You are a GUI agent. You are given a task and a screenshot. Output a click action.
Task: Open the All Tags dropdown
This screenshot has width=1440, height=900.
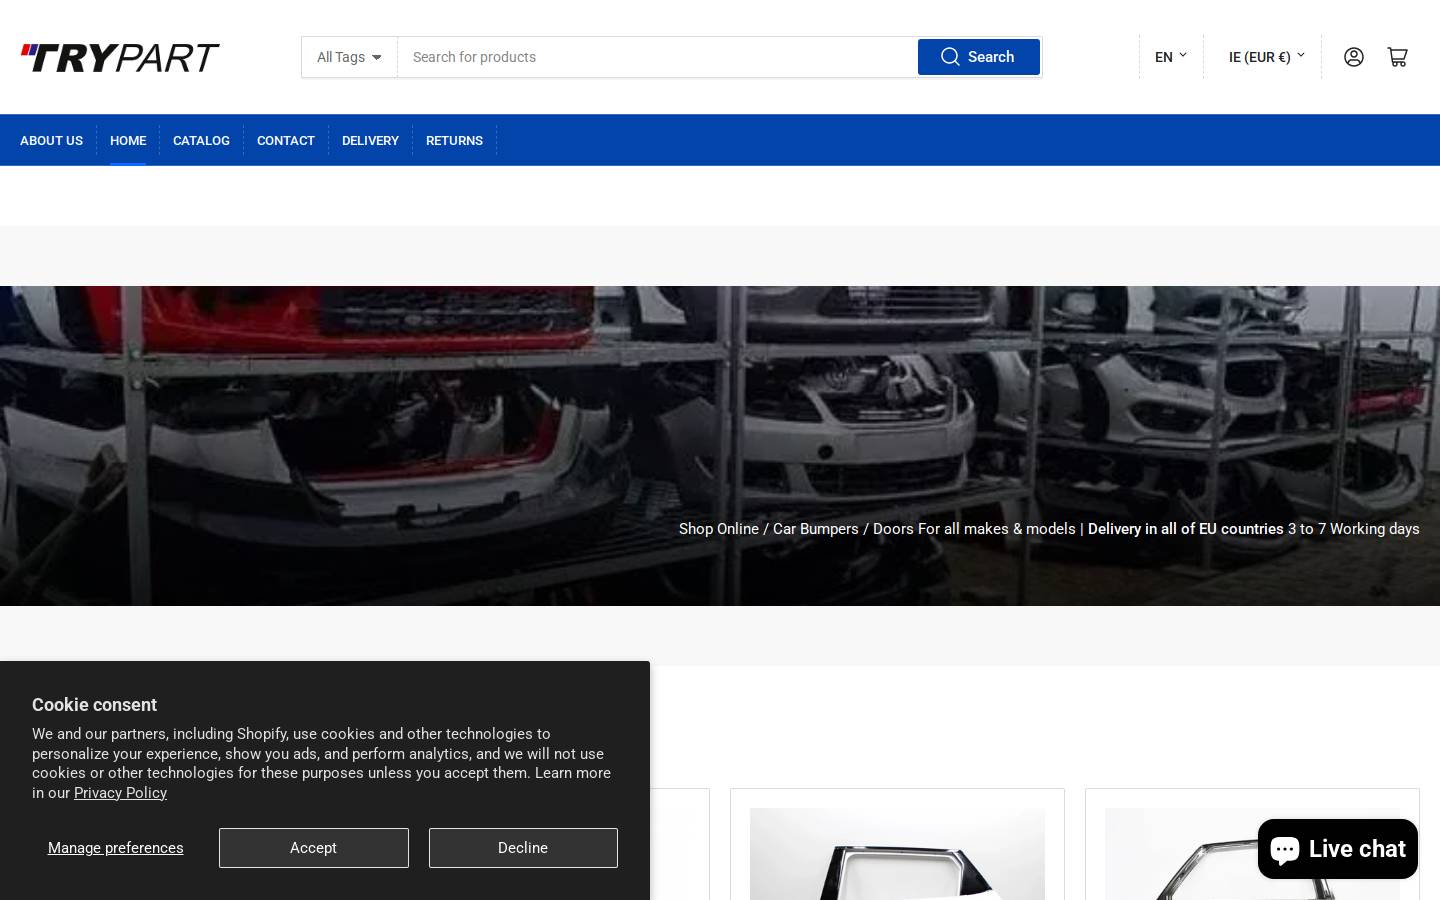[x=349, y=57]
